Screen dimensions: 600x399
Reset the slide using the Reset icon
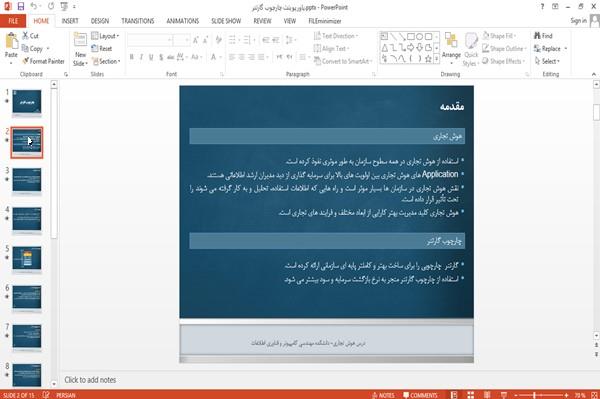pos(95,49)
